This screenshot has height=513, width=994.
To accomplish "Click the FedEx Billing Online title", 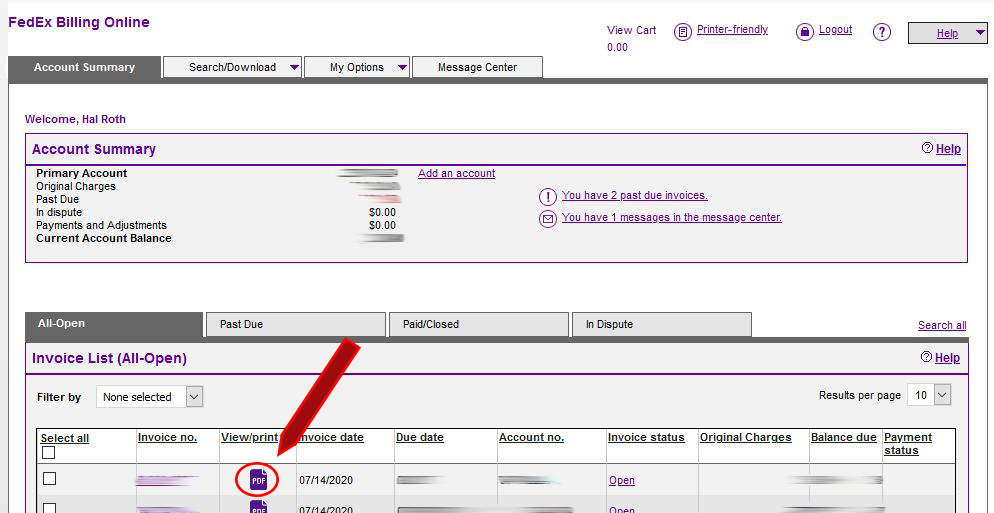I will point(79,22).
